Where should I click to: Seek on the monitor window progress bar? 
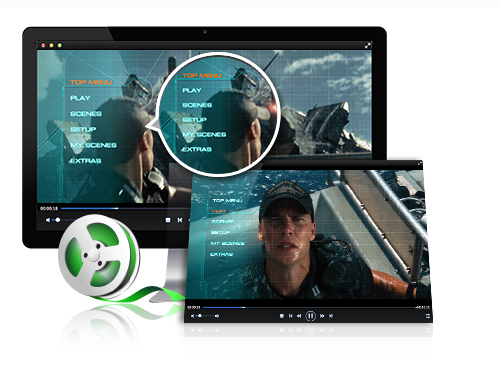(x=126, y=208)
